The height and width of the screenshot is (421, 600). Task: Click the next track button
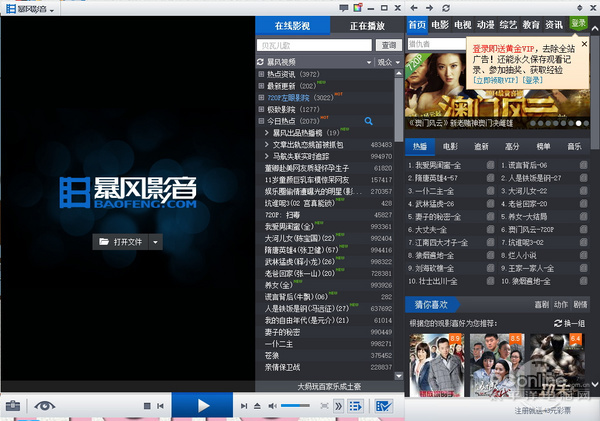244,406
